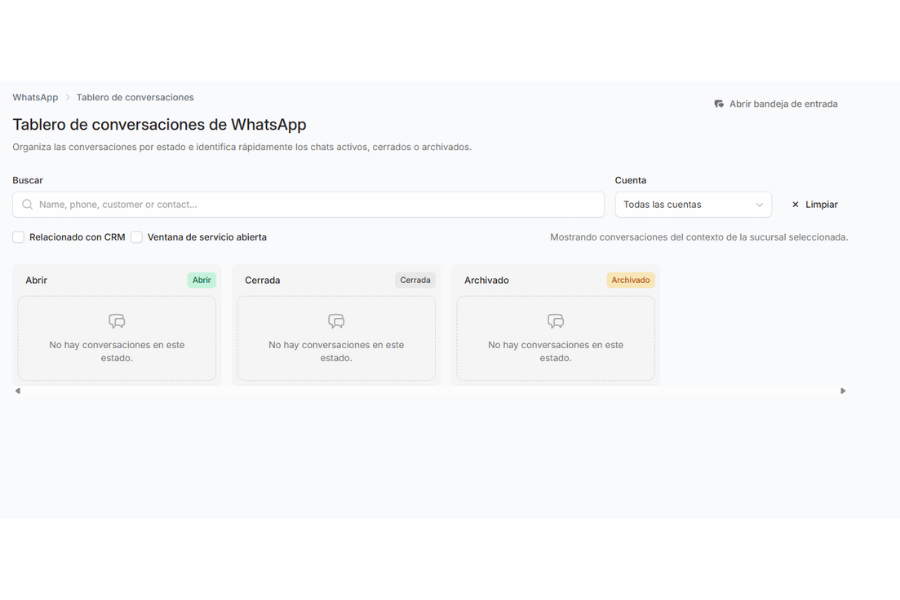This screenshot has height=600, width=900.
Task: Click the Limpiar filters button
Action: tap(814, 204)
